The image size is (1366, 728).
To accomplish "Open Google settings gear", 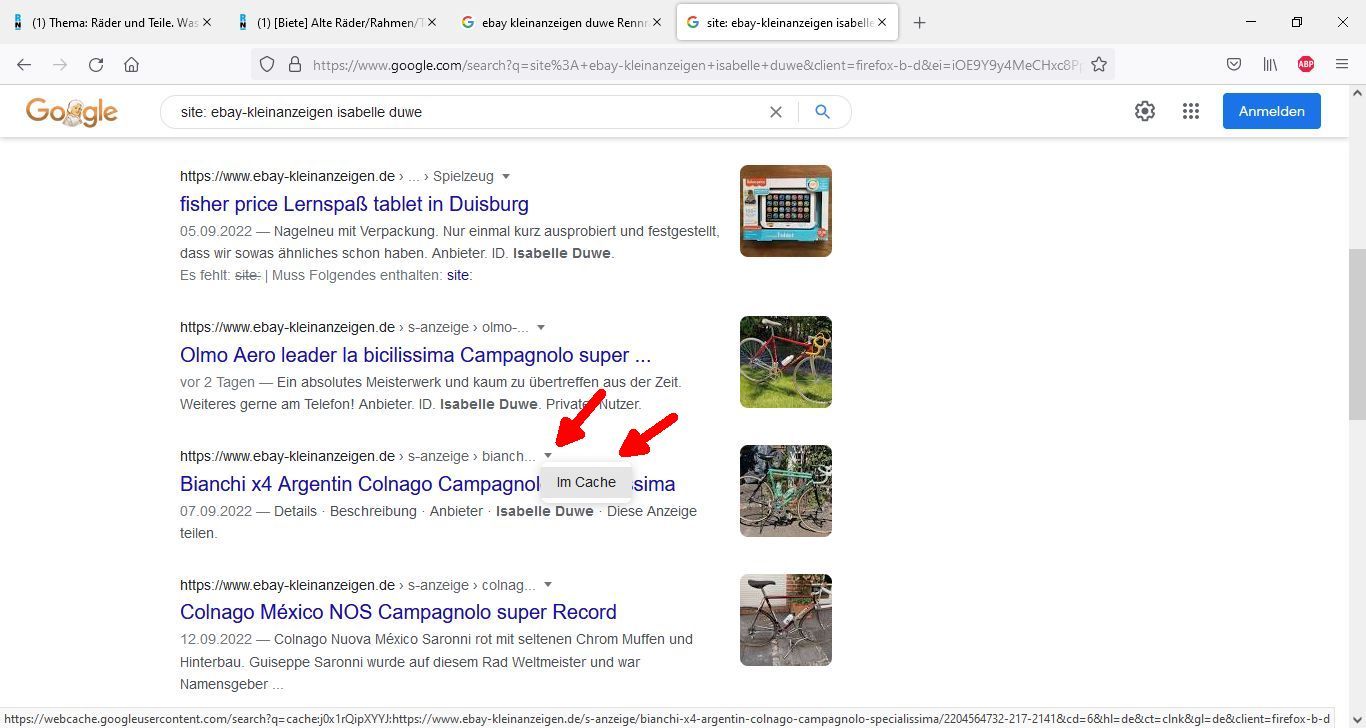I will (x=1145, y=111).
